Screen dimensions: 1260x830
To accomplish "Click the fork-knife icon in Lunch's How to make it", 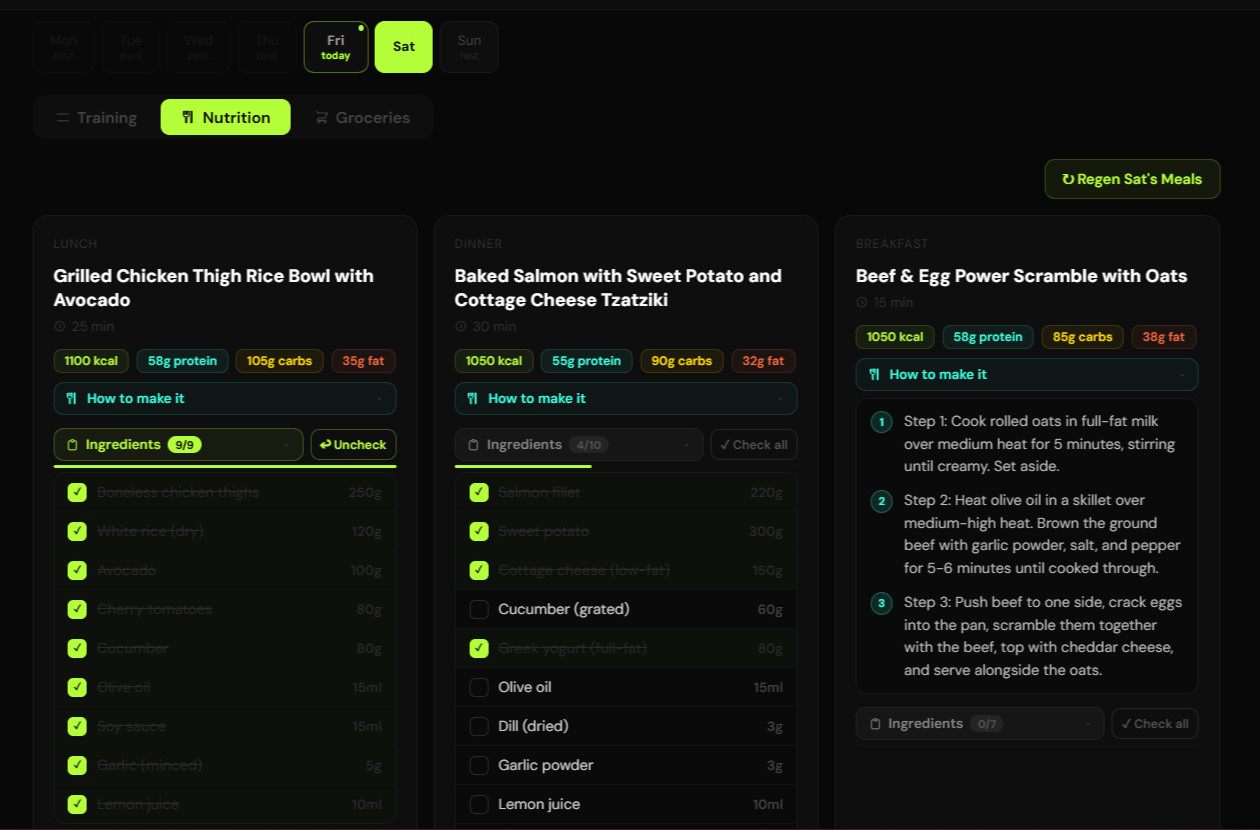I will (71, 399).
